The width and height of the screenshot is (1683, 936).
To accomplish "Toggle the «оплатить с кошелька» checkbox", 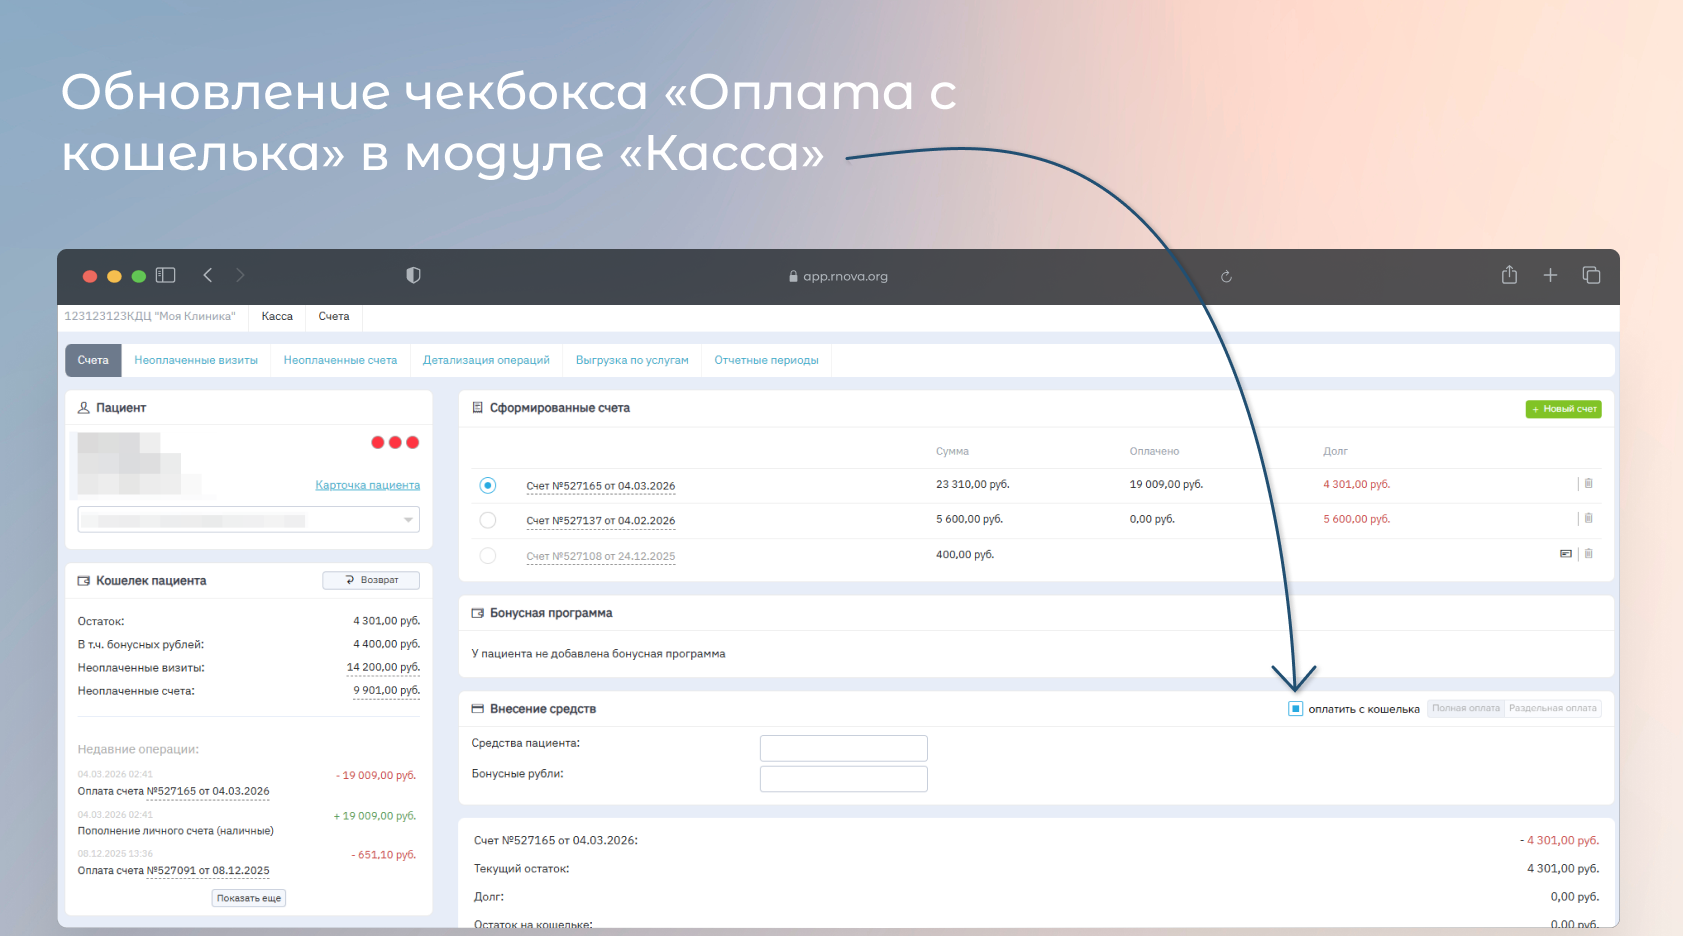I will click(1295, 709).
